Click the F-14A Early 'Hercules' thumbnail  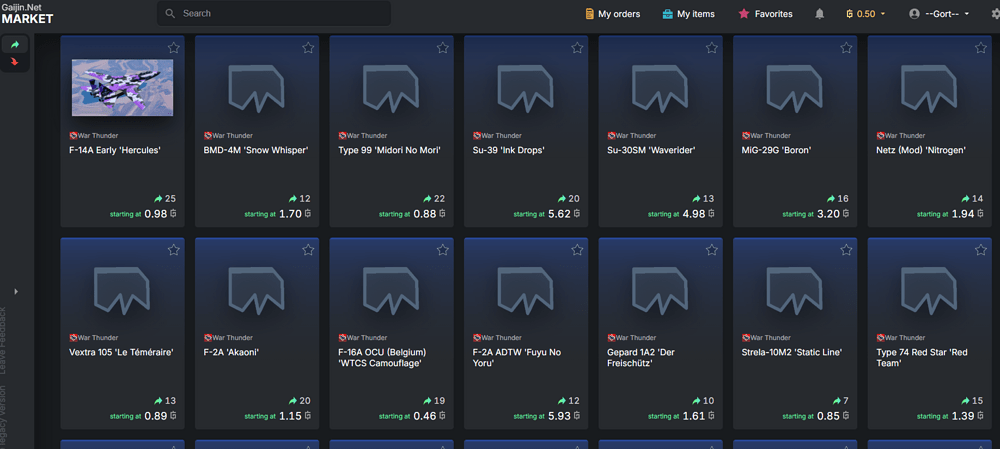coord(122,88)
